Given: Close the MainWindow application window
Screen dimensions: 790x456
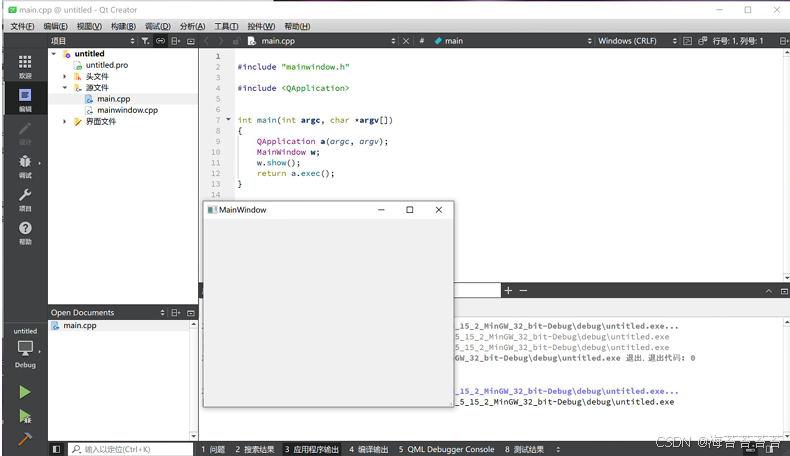Looking at the screenshot, I should 439,210.
